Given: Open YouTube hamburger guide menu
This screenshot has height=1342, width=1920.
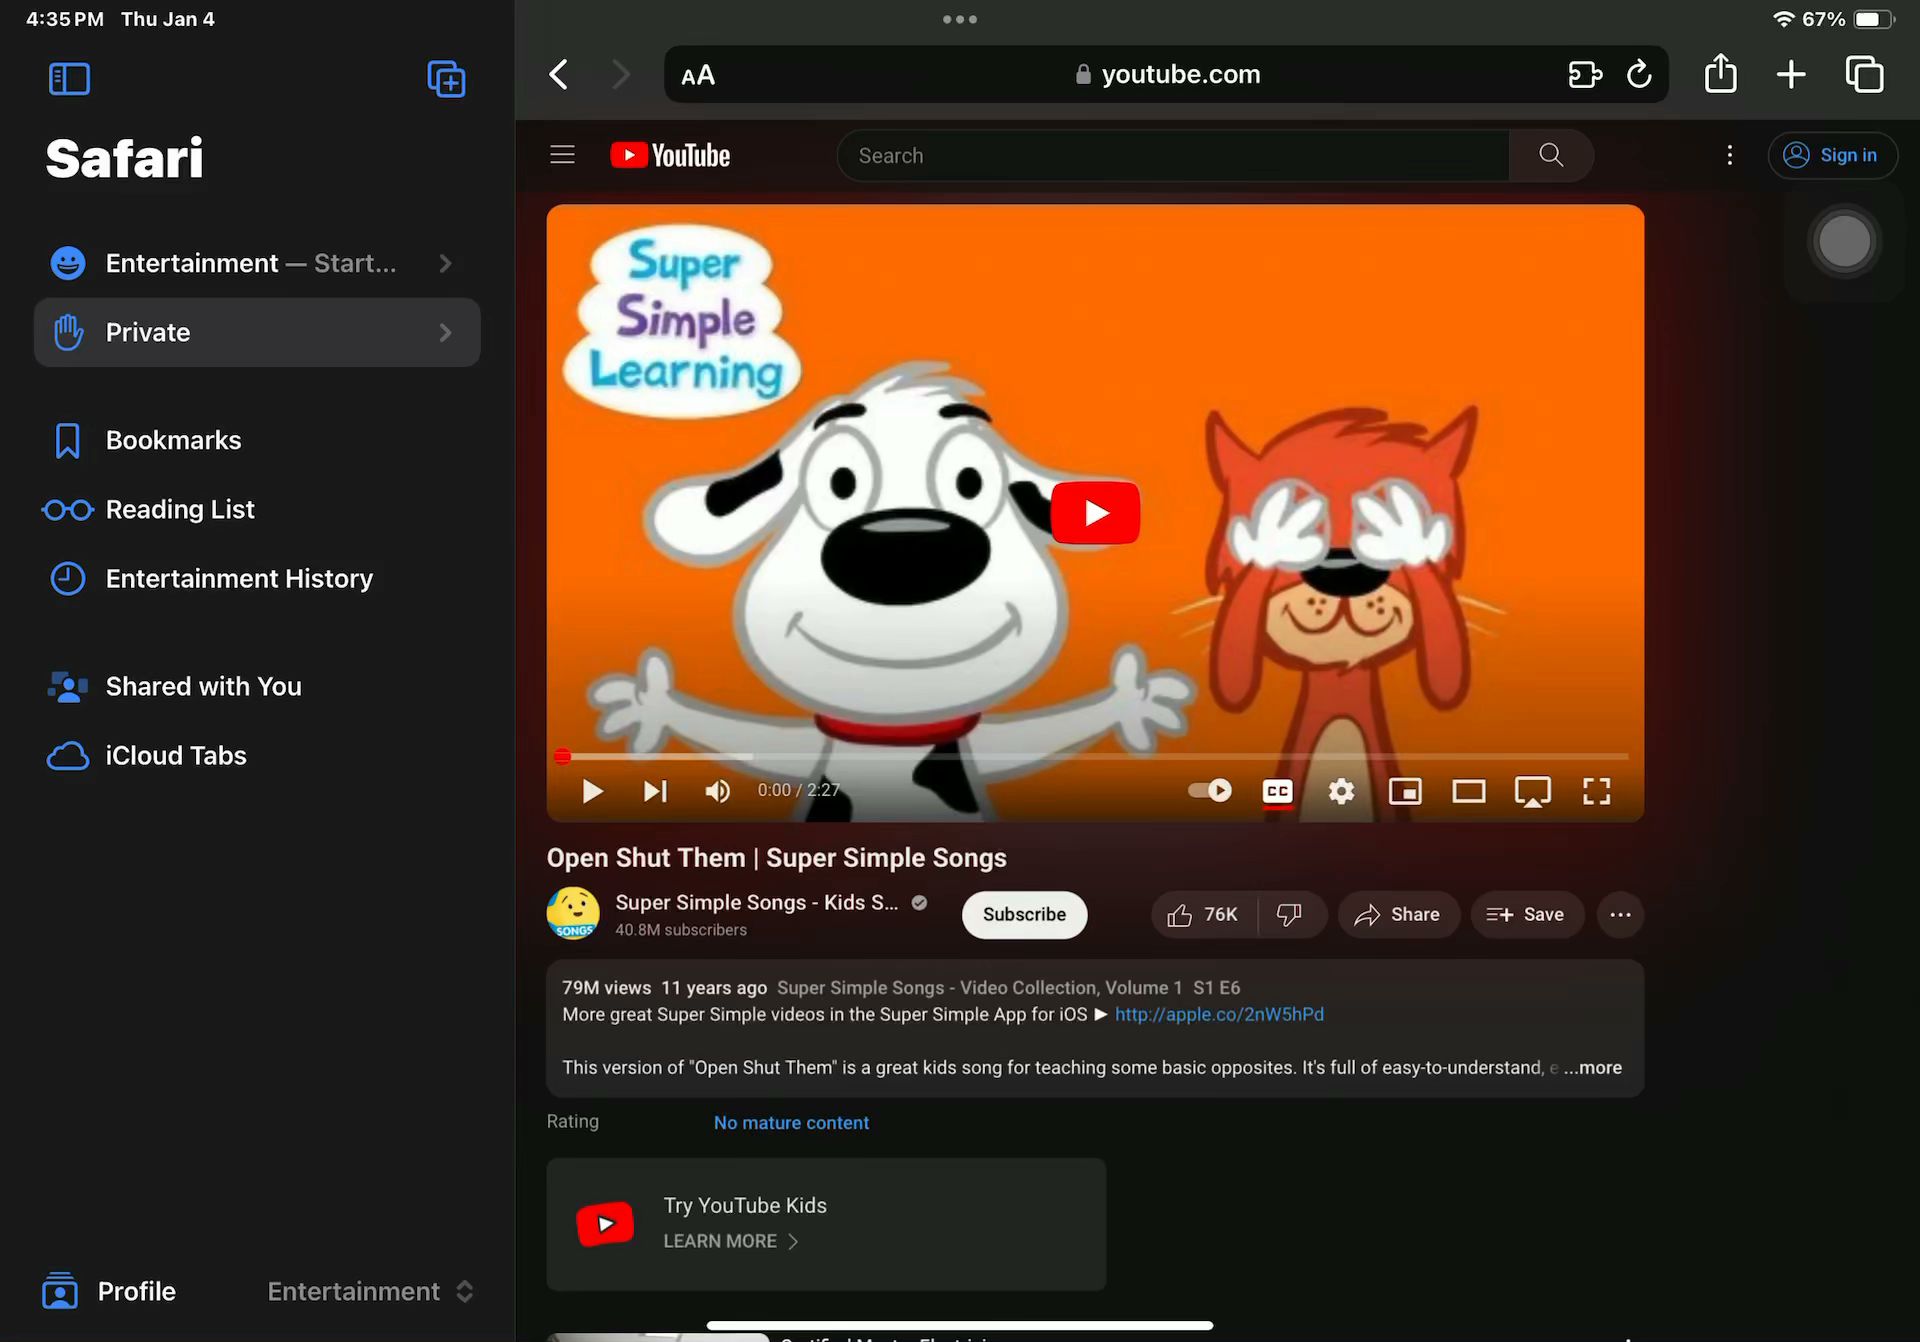Looking at the screenshot, I should pos(562,155).
